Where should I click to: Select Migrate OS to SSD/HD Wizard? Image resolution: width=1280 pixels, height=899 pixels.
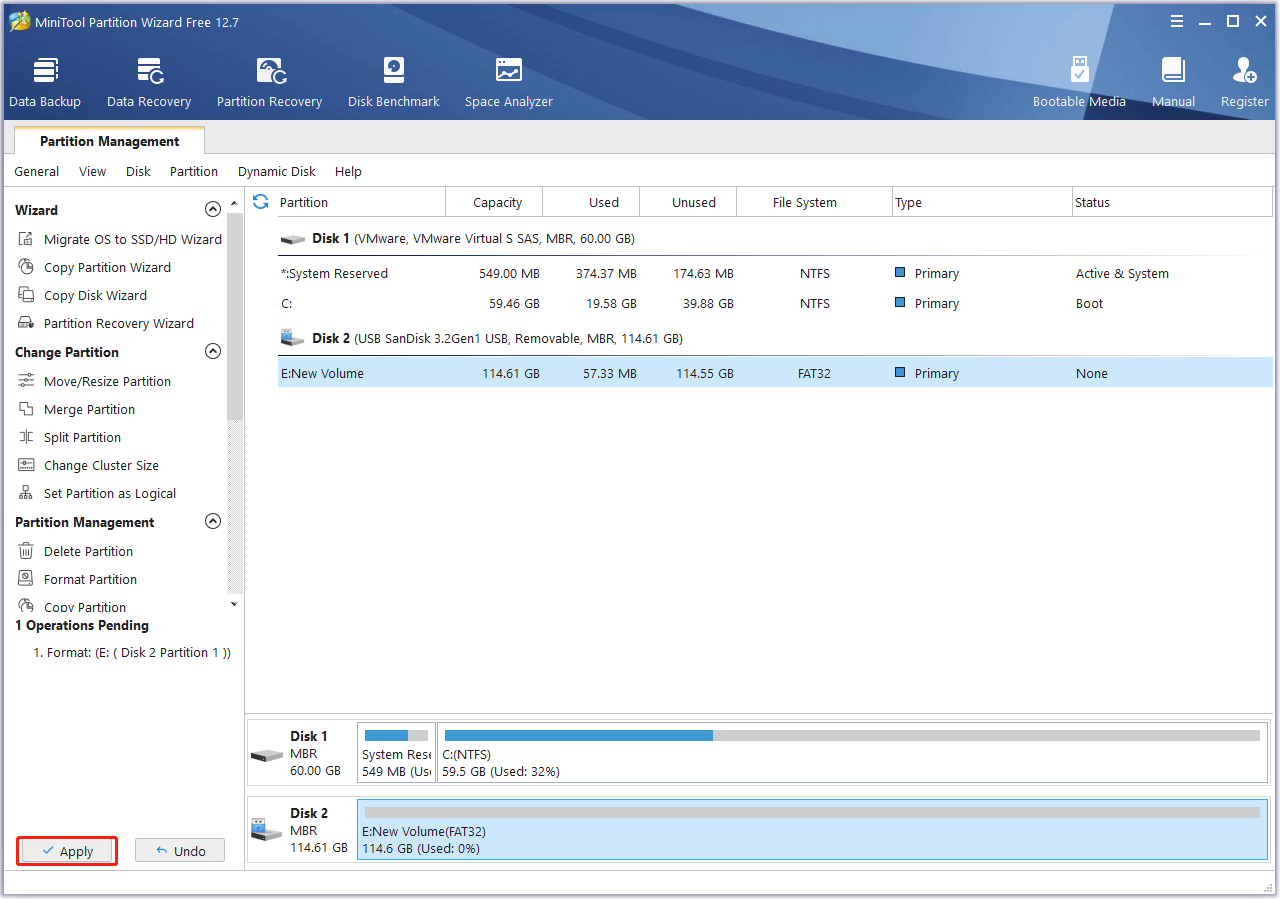click(132, 240)
